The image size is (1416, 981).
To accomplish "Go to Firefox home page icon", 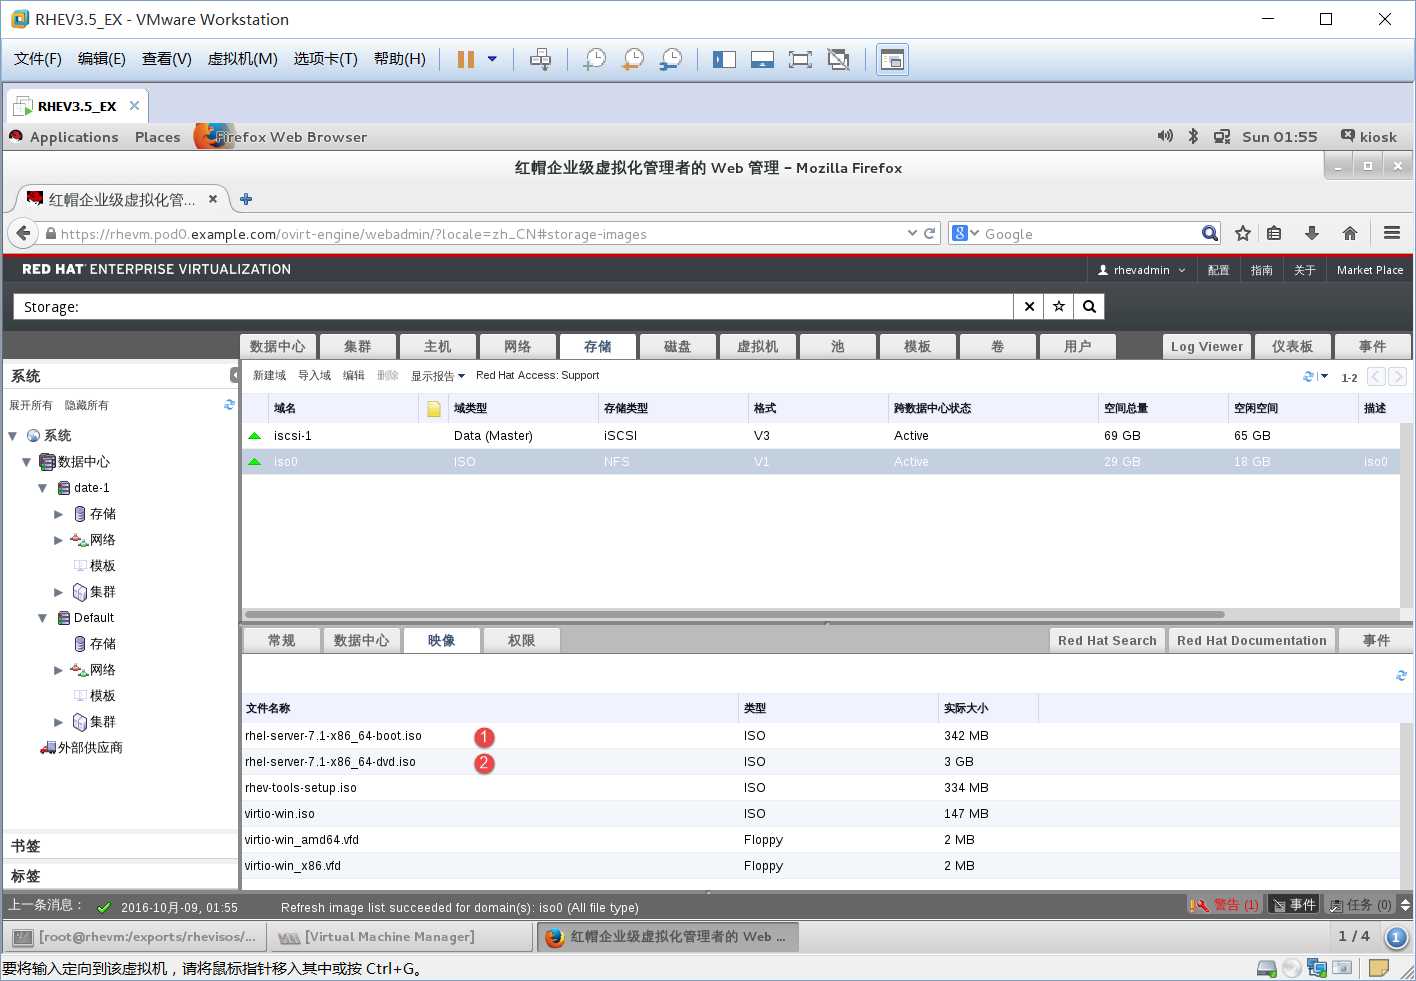I will pos(1350,233).
